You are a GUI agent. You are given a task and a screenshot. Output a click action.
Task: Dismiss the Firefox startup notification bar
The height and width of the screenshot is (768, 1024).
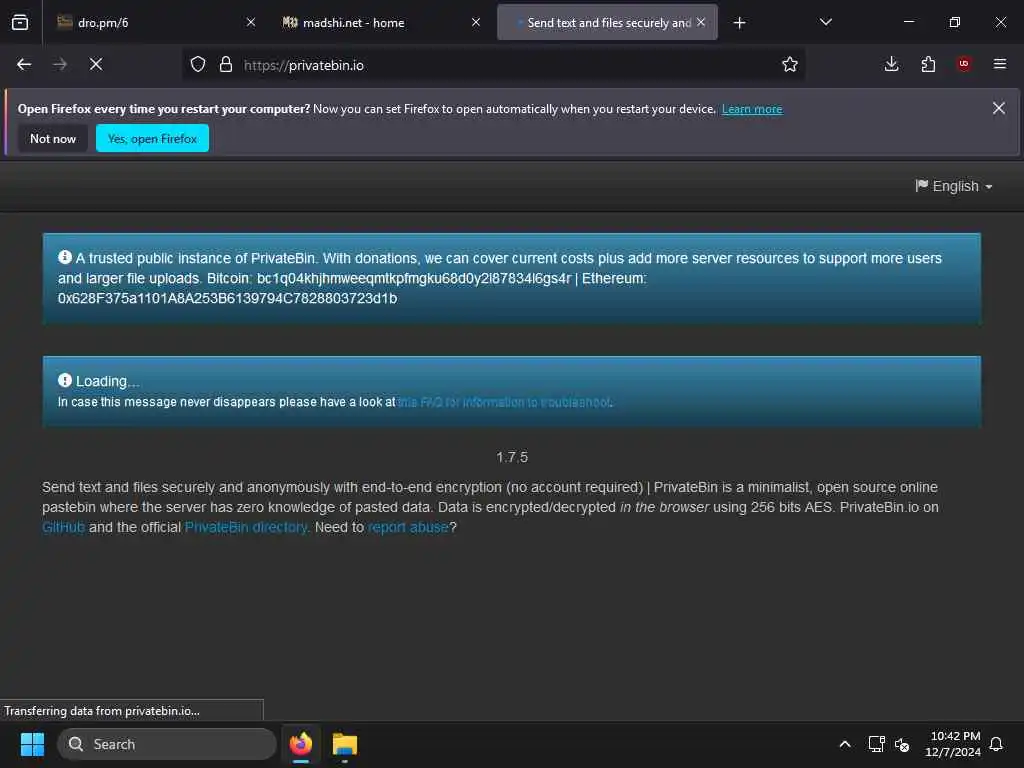pos(999,108)
